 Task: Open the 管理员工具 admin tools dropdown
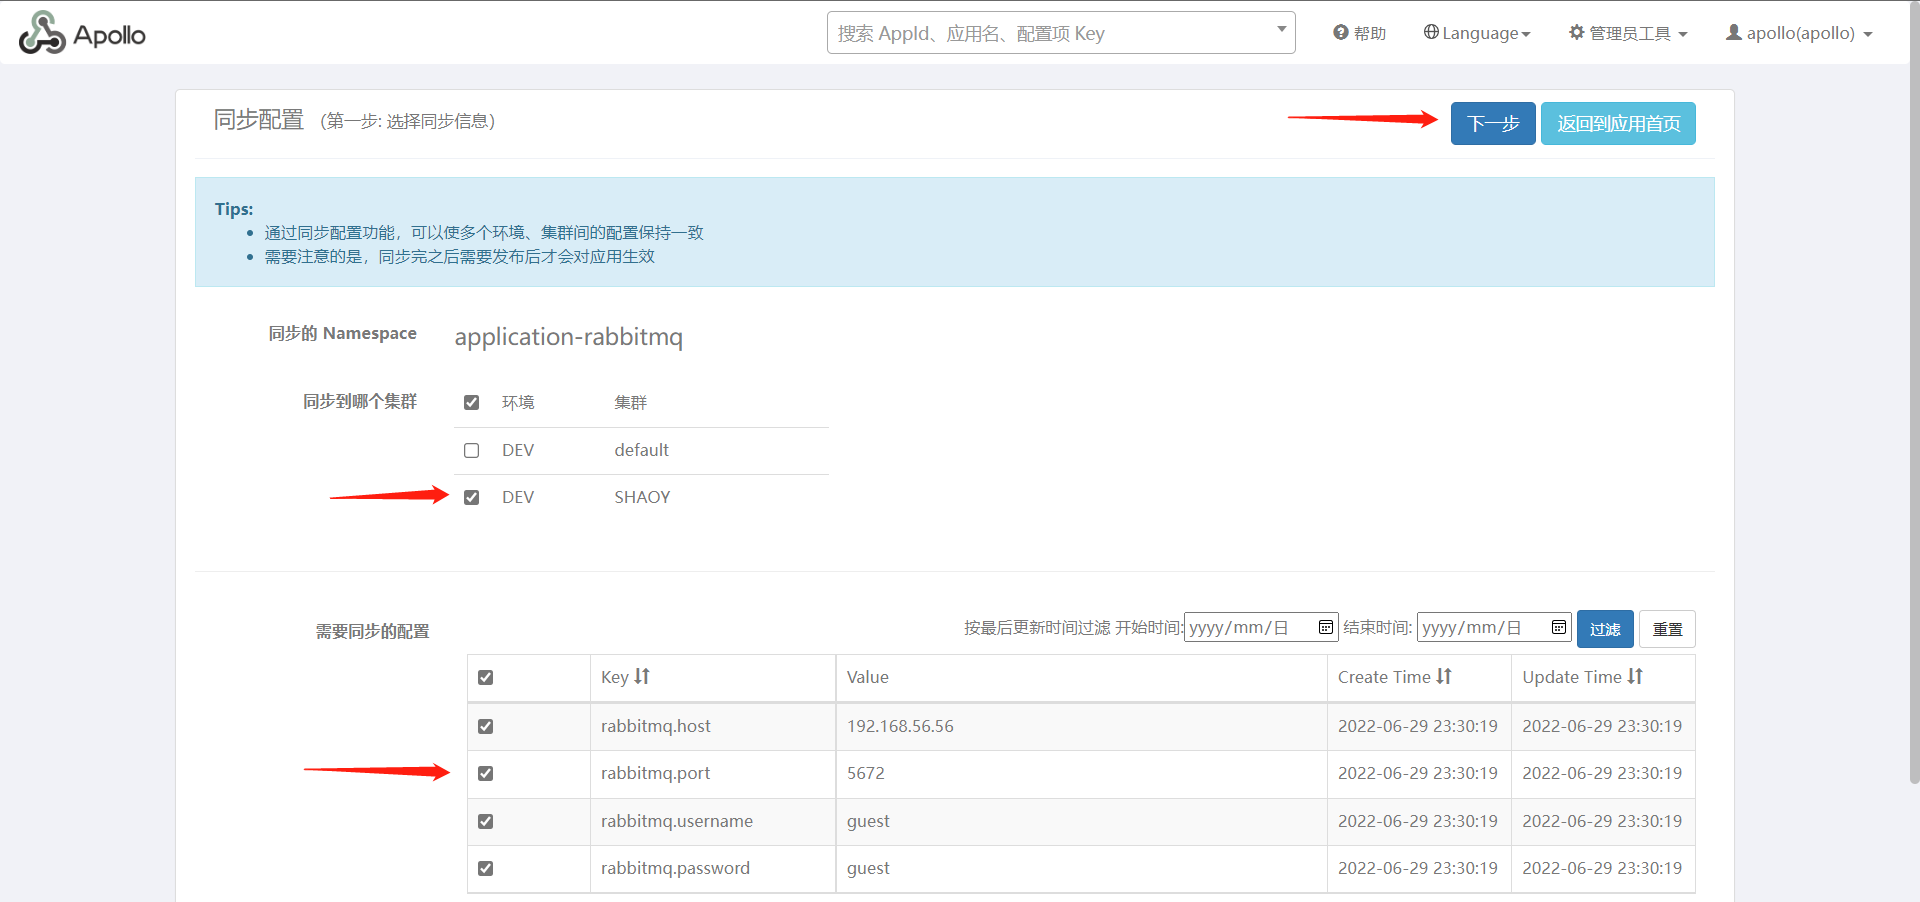[1628, 33]
